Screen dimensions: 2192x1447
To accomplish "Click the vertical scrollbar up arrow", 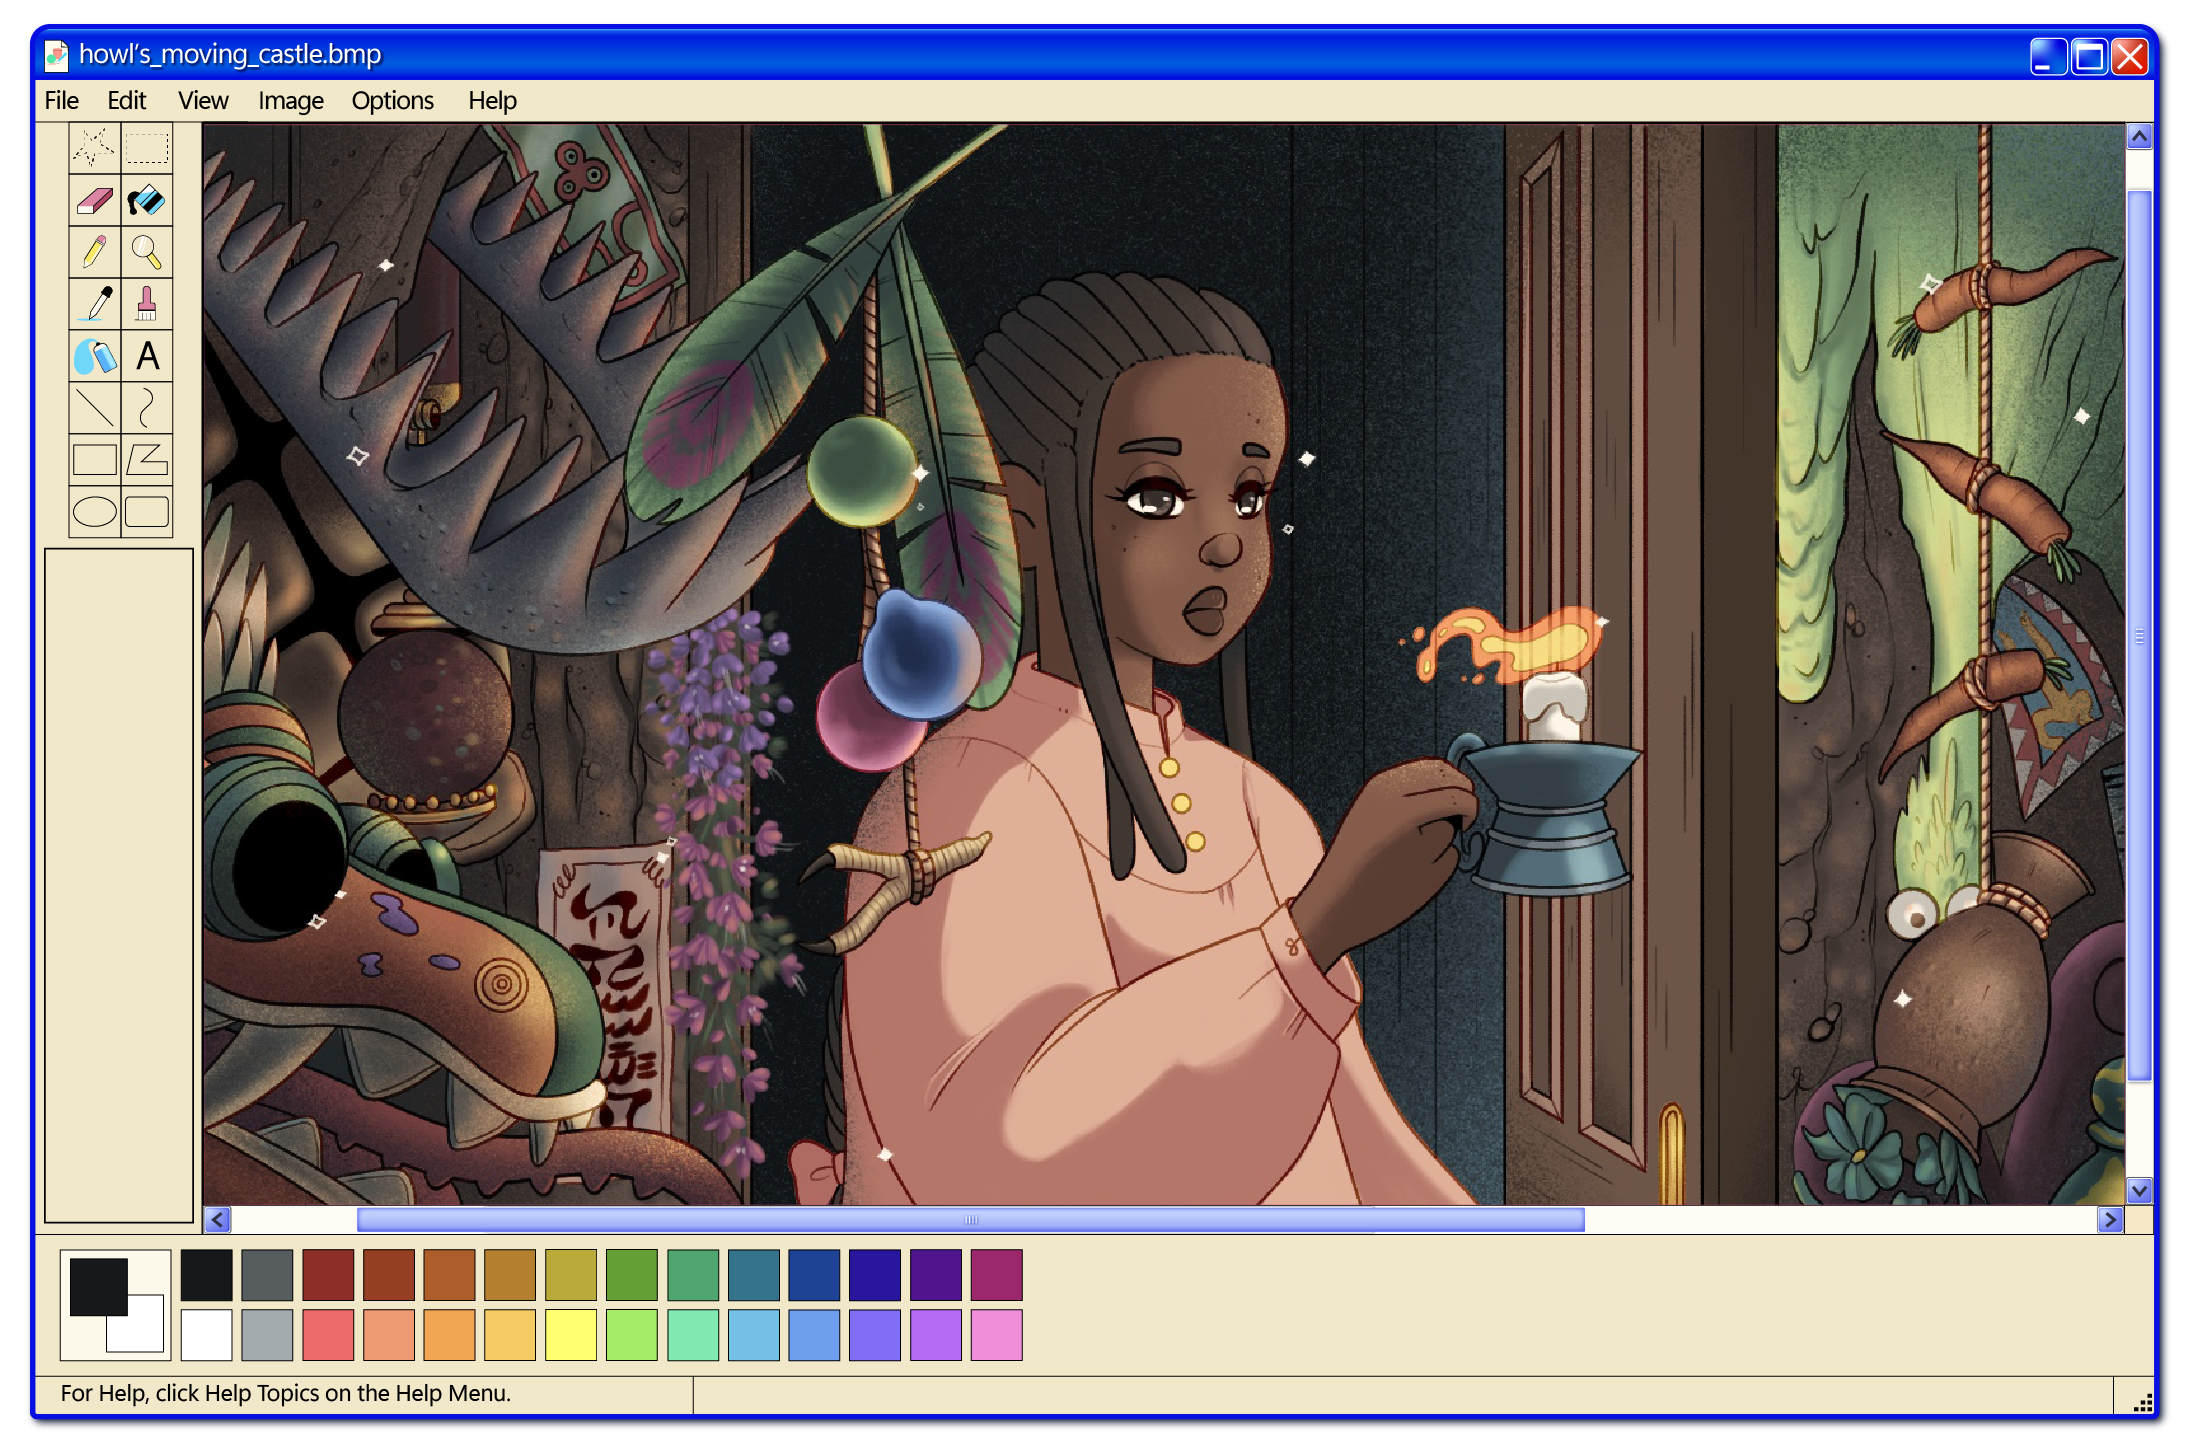I will (x=2139, y=136).
